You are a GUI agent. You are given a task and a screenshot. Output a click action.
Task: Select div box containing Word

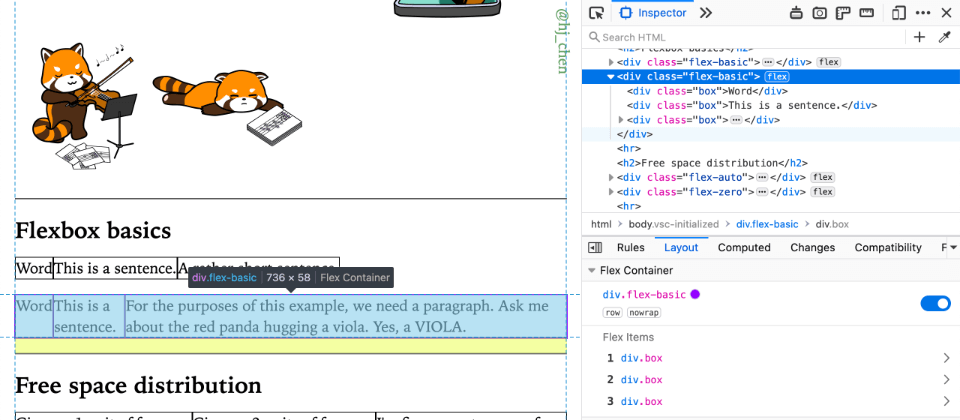(707, 91)
